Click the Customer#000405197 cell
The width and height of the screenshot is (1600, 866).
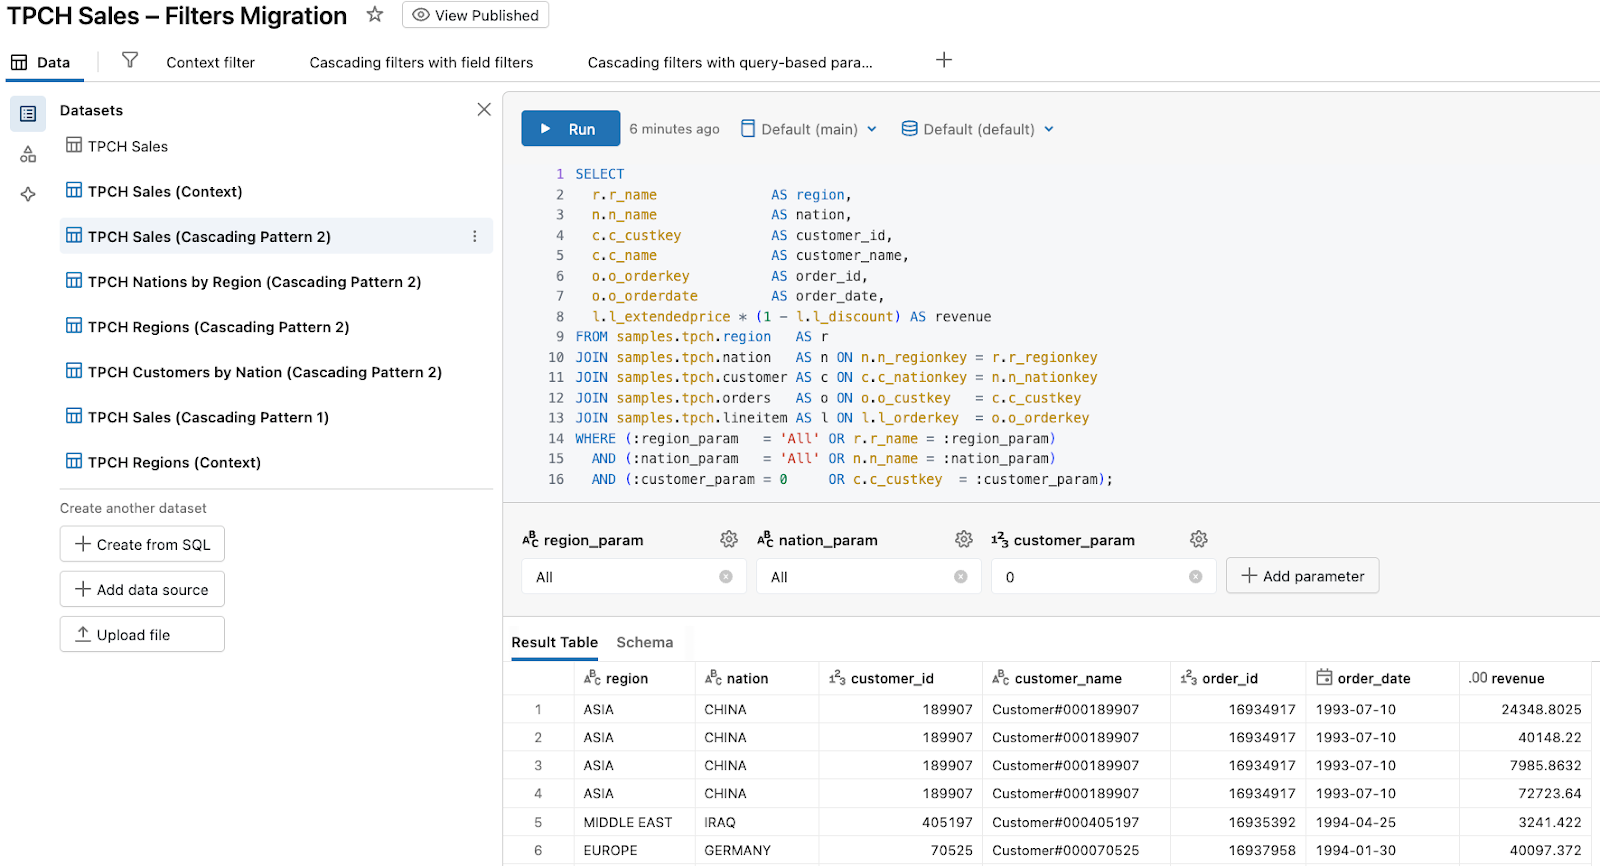pos(1076,822)
